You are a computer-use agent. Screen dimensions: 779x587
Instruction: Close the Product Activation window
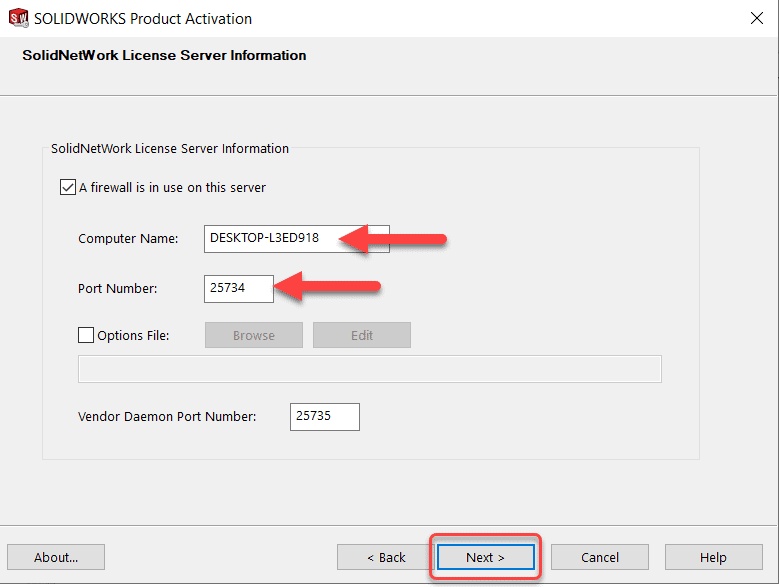(x=759, y=18)
